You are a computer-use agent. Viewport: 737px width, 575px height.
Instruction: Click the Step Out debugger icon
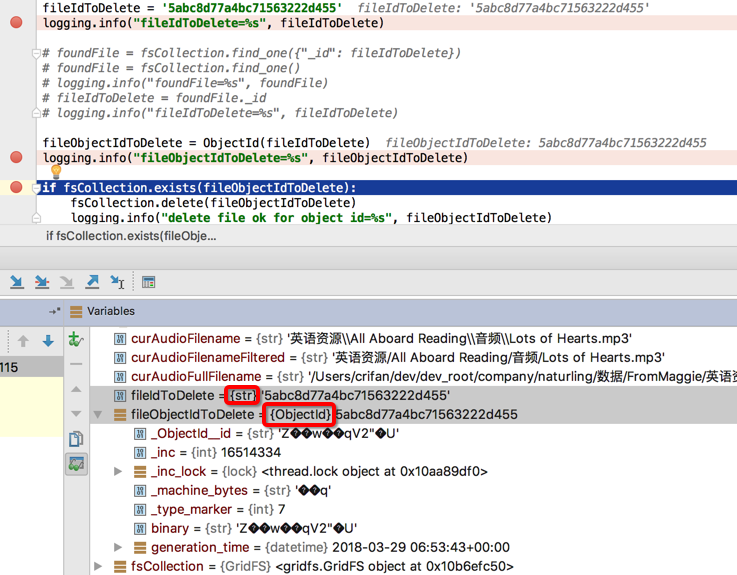tap(92, 282)
